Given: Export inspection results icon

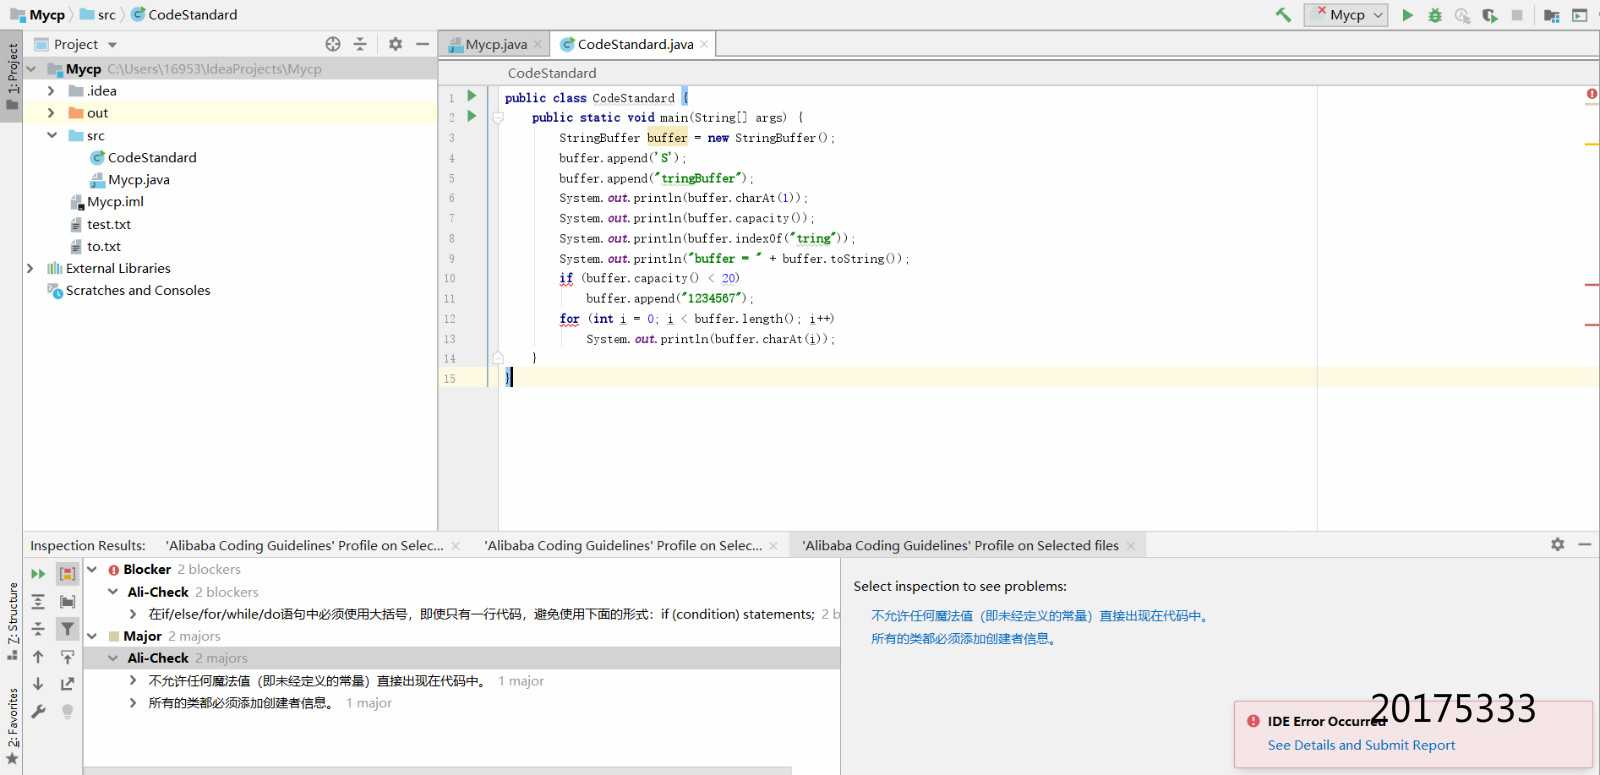Looking at the screenshot, I should click(x=67, y=684).
